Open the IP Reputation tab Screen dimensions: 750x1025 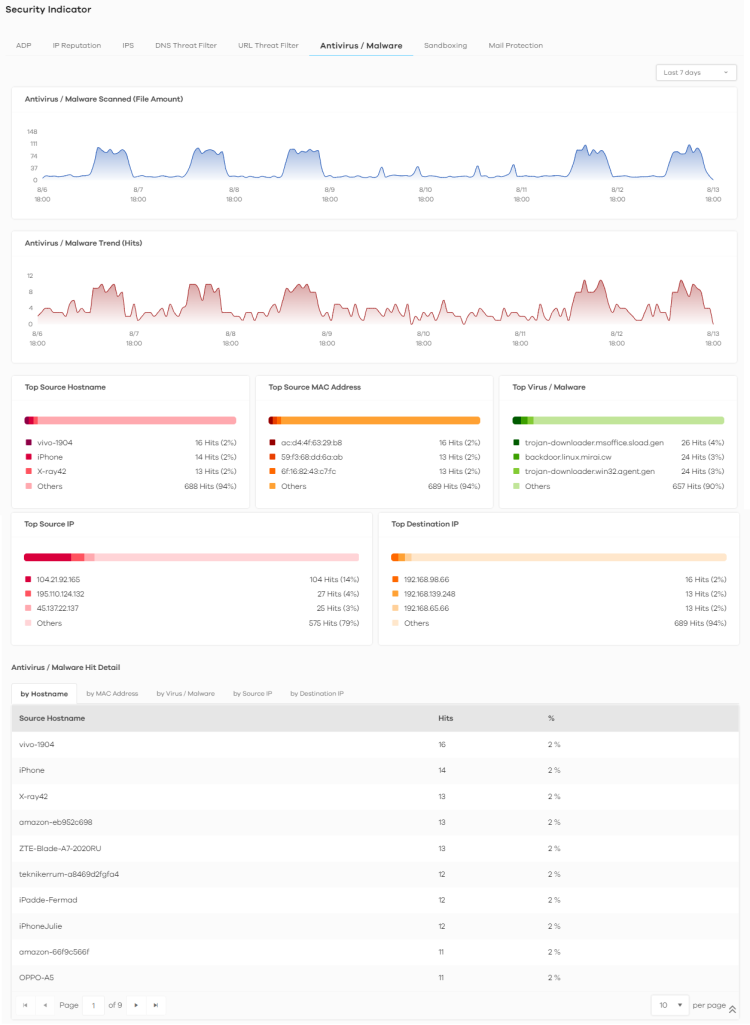pyautogui.click(x=77, y=45)
